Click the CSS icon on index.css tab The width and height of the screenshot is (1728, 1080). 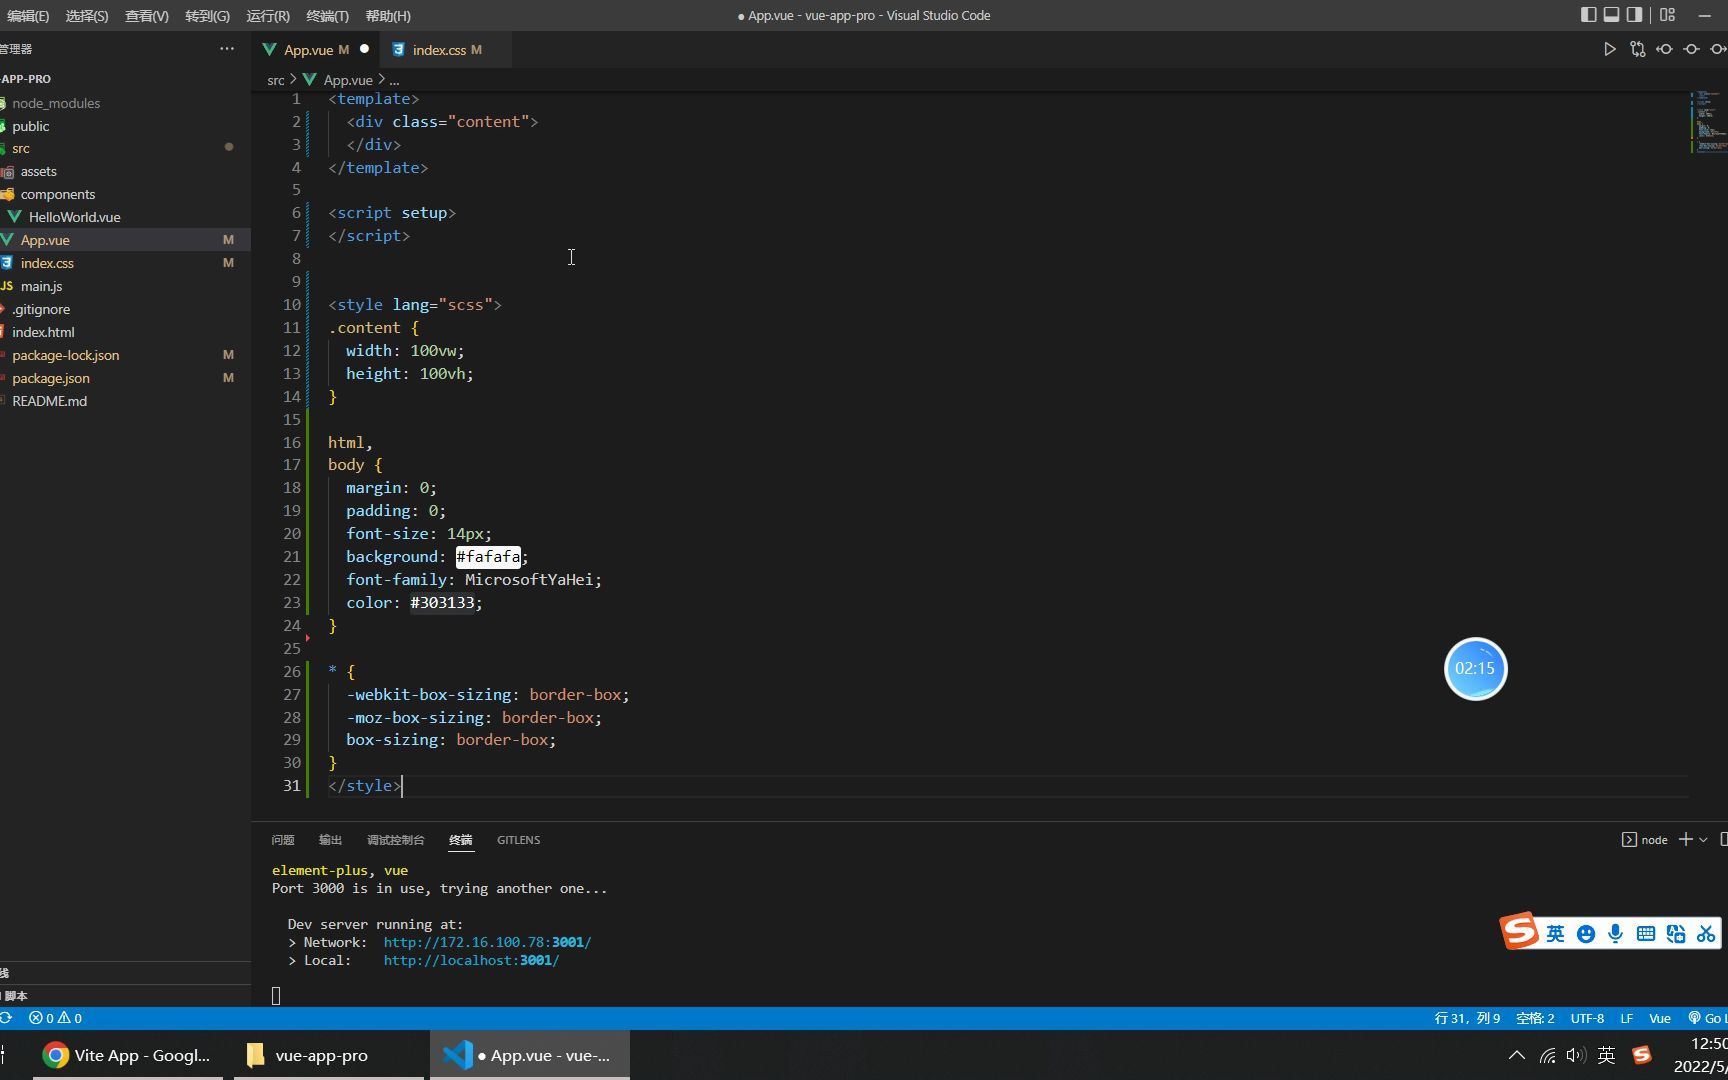(x=398, y=49)
